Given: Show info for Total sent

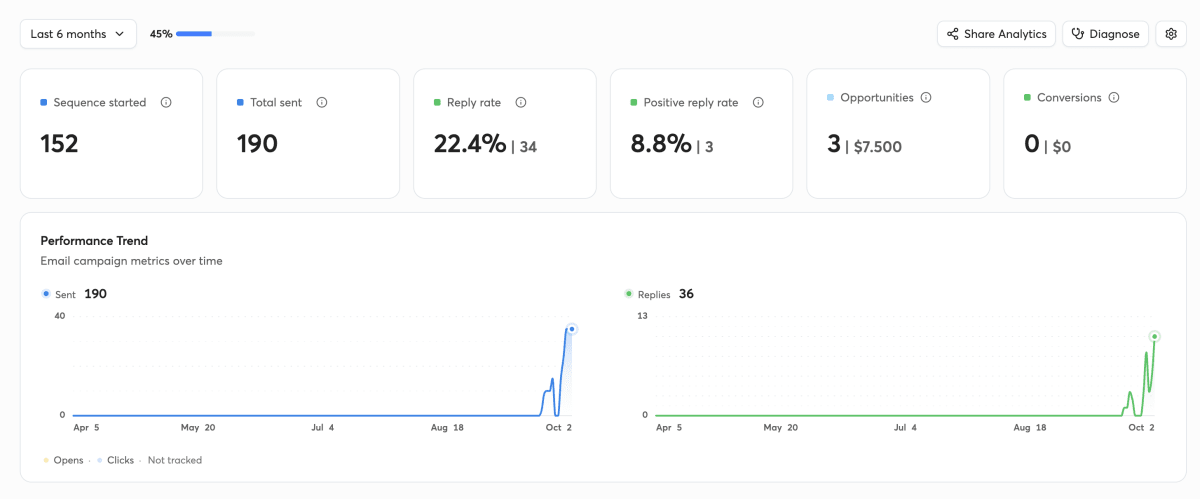Looking at the screenshot, I should click(322, 102).
